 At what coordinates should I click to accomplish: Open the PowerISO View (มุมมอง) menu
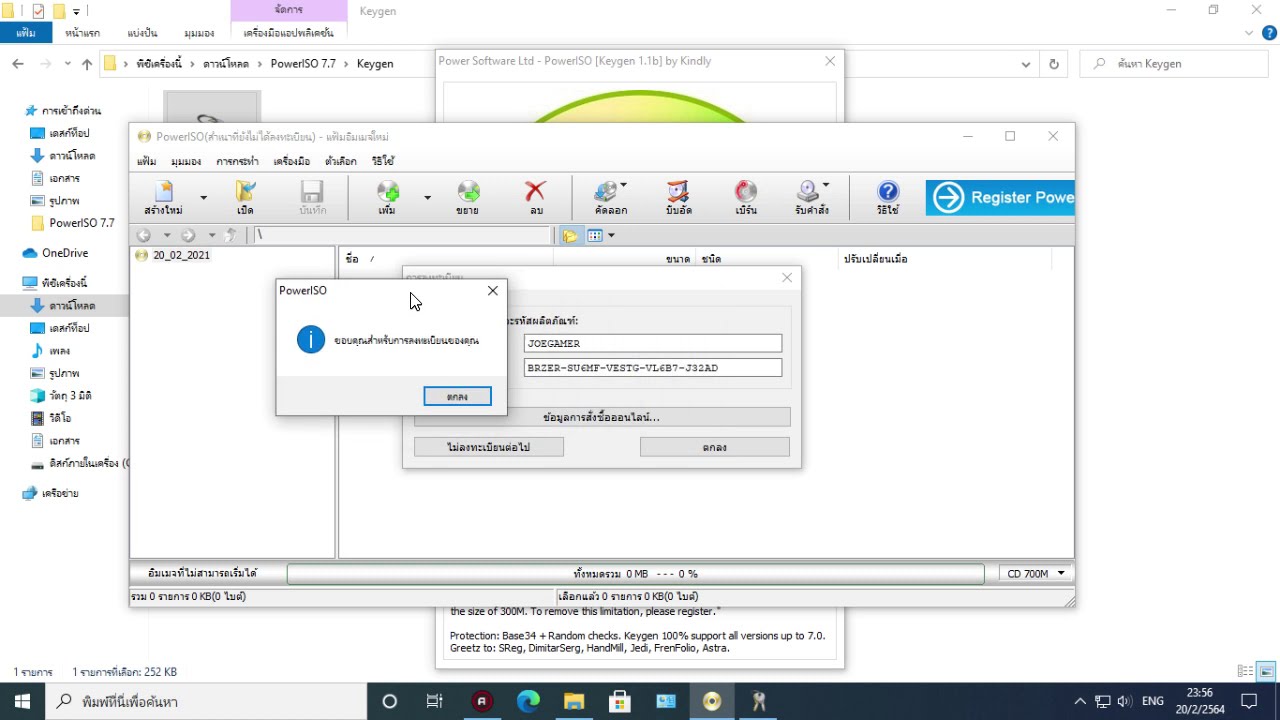[186, 161]
